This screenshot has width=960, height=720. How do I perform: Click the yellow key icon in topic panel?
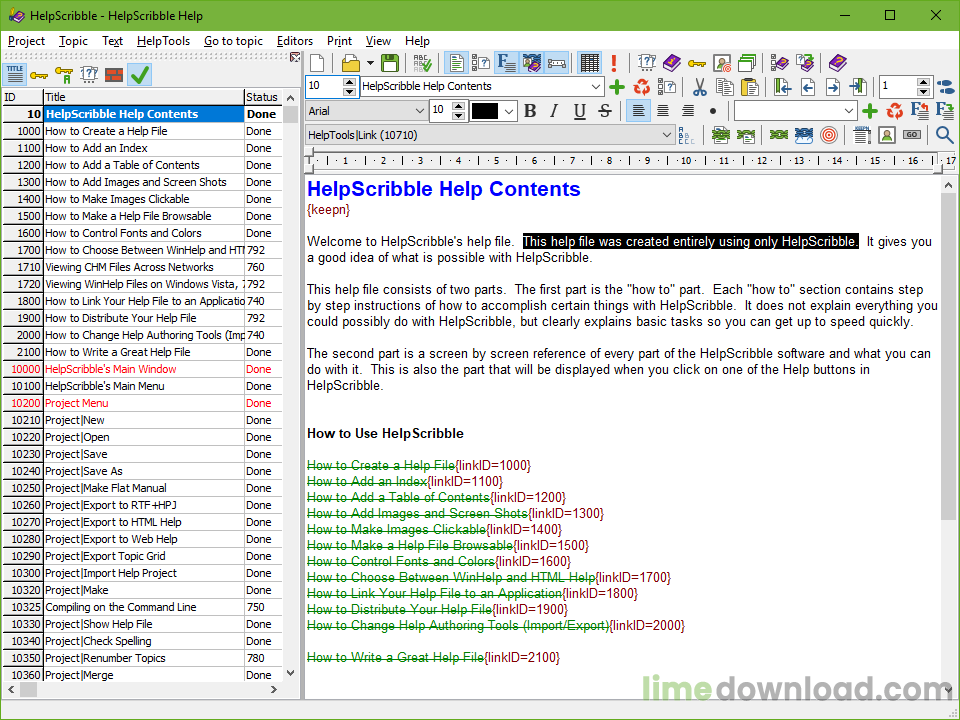pyautogui.click(x=39, y=75)
